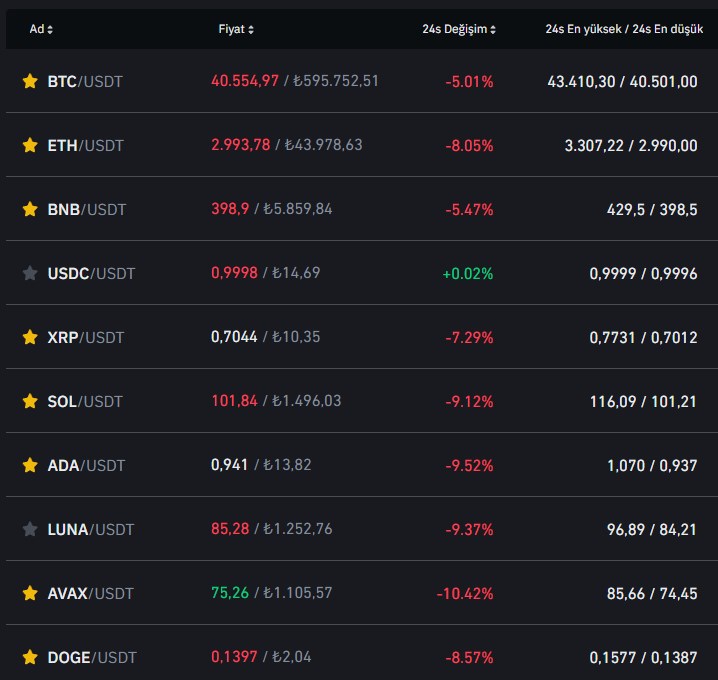718x680 pixels.
Task: Sort by 24s Değişim column
Action: [459, 29]
